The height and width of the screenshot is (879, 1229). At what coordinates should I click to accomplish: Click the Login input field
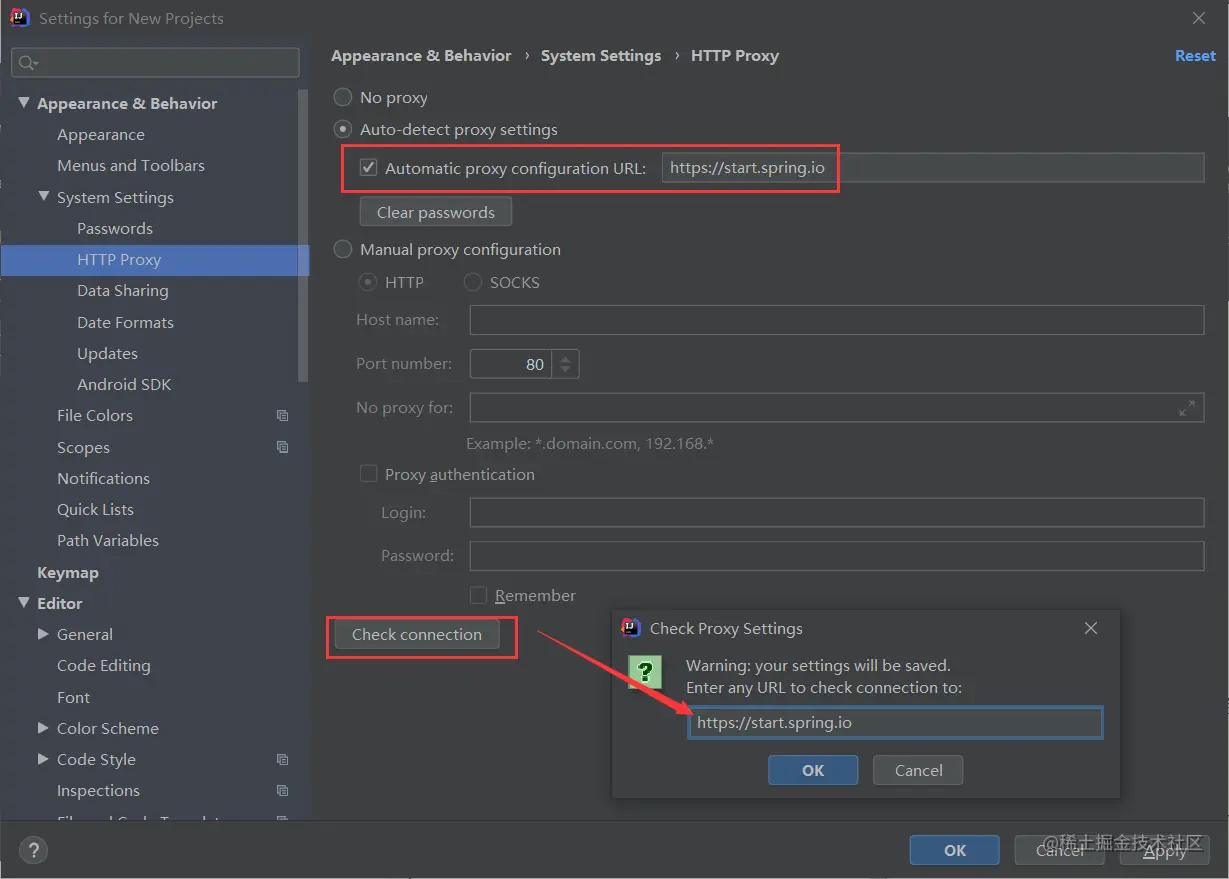837,512
